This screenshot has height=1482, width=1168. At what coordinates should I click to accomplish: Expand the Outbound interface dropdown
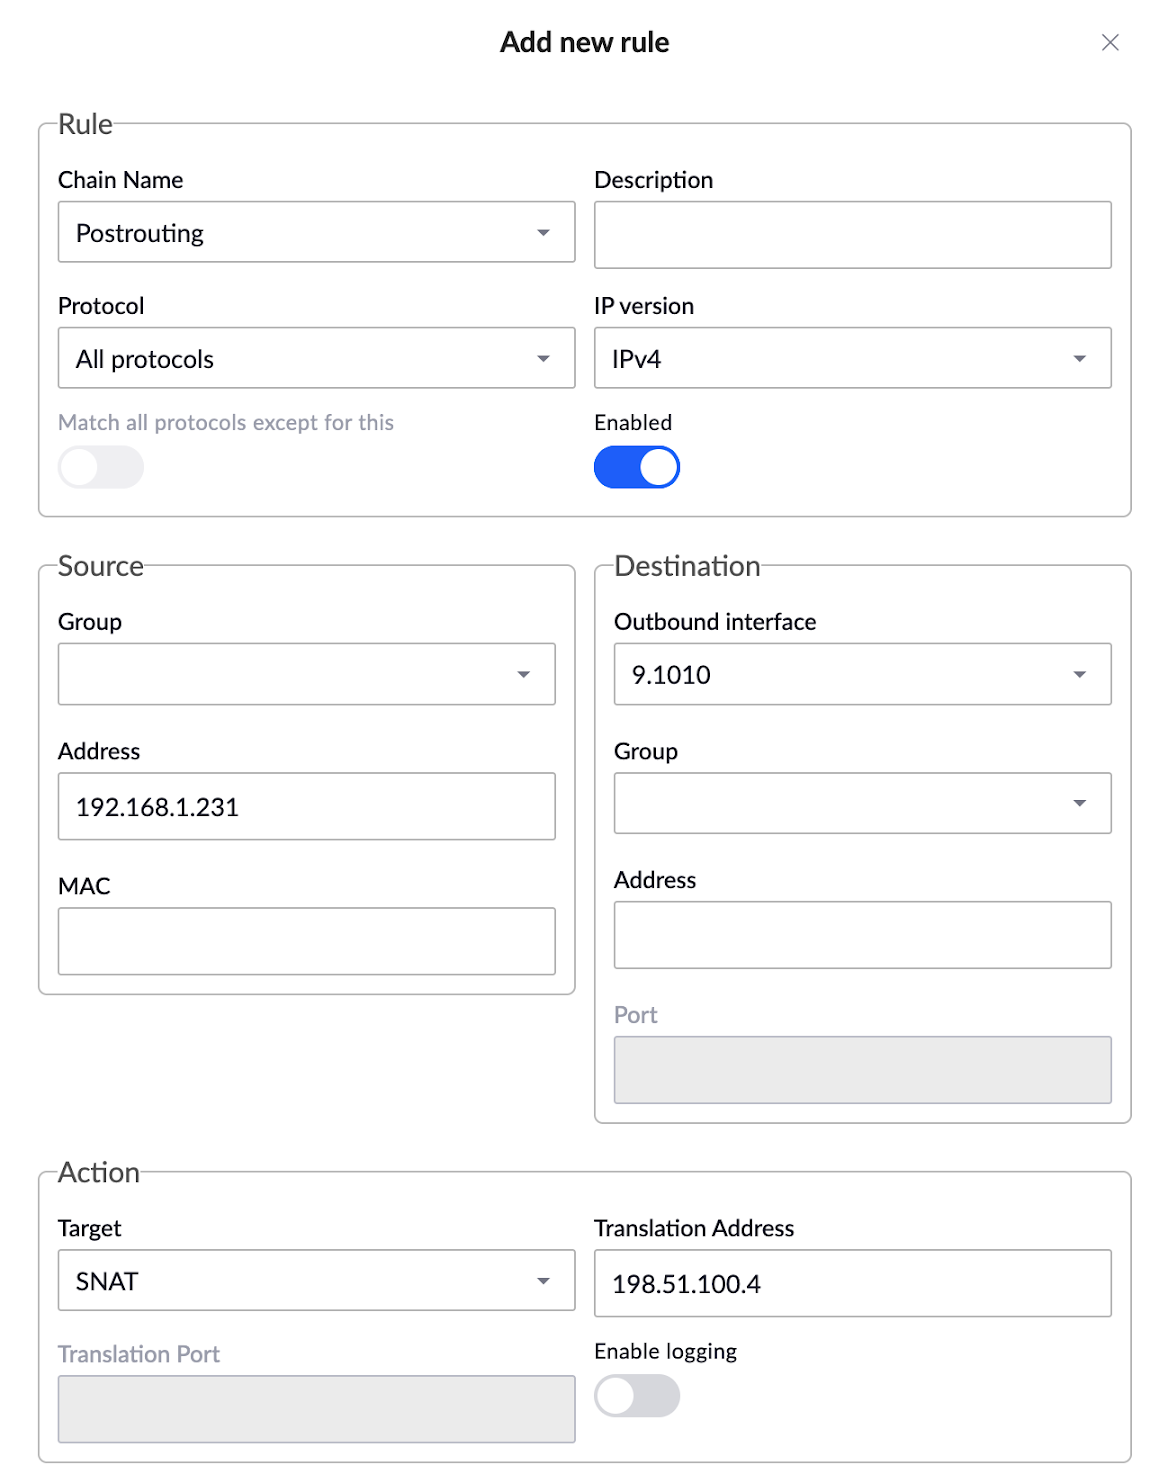click(x=862, y=674)
